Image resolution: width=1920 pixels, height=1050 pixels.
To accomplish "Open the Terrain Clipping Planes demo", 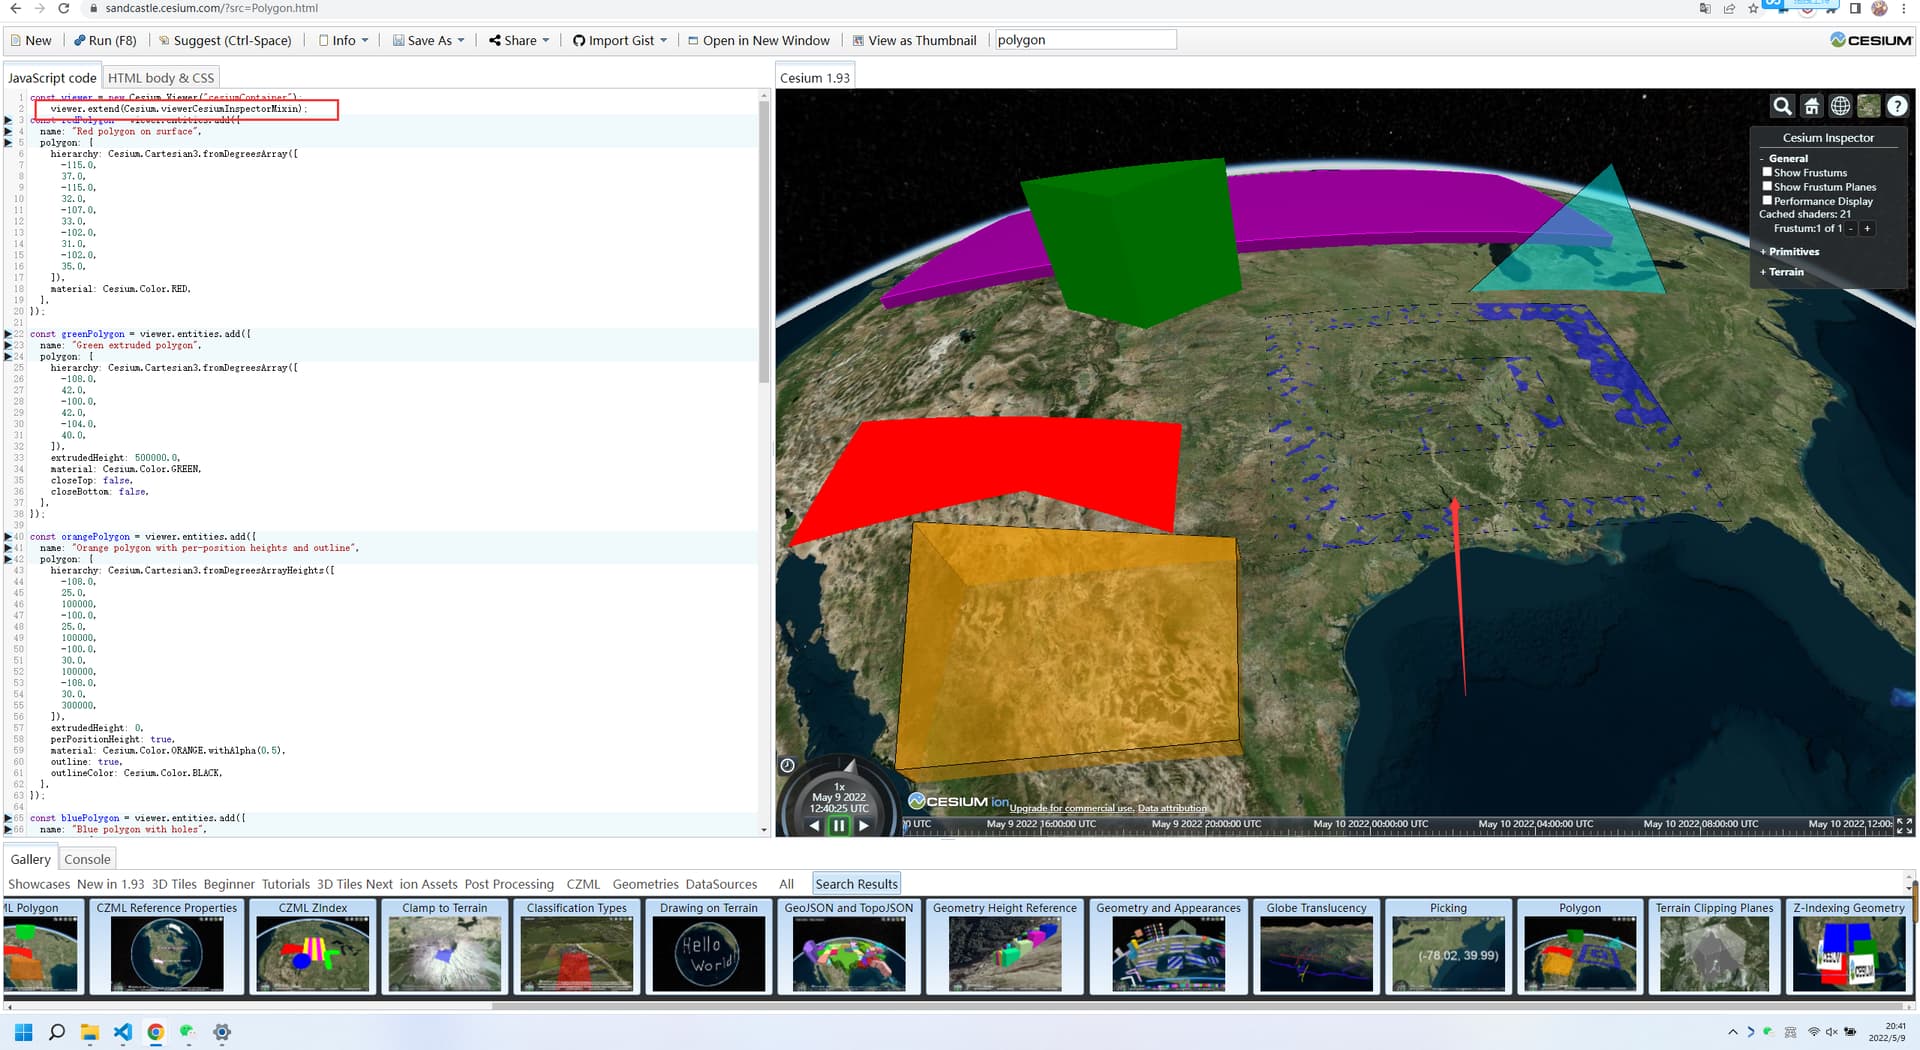I will [x=1714, y=946].
